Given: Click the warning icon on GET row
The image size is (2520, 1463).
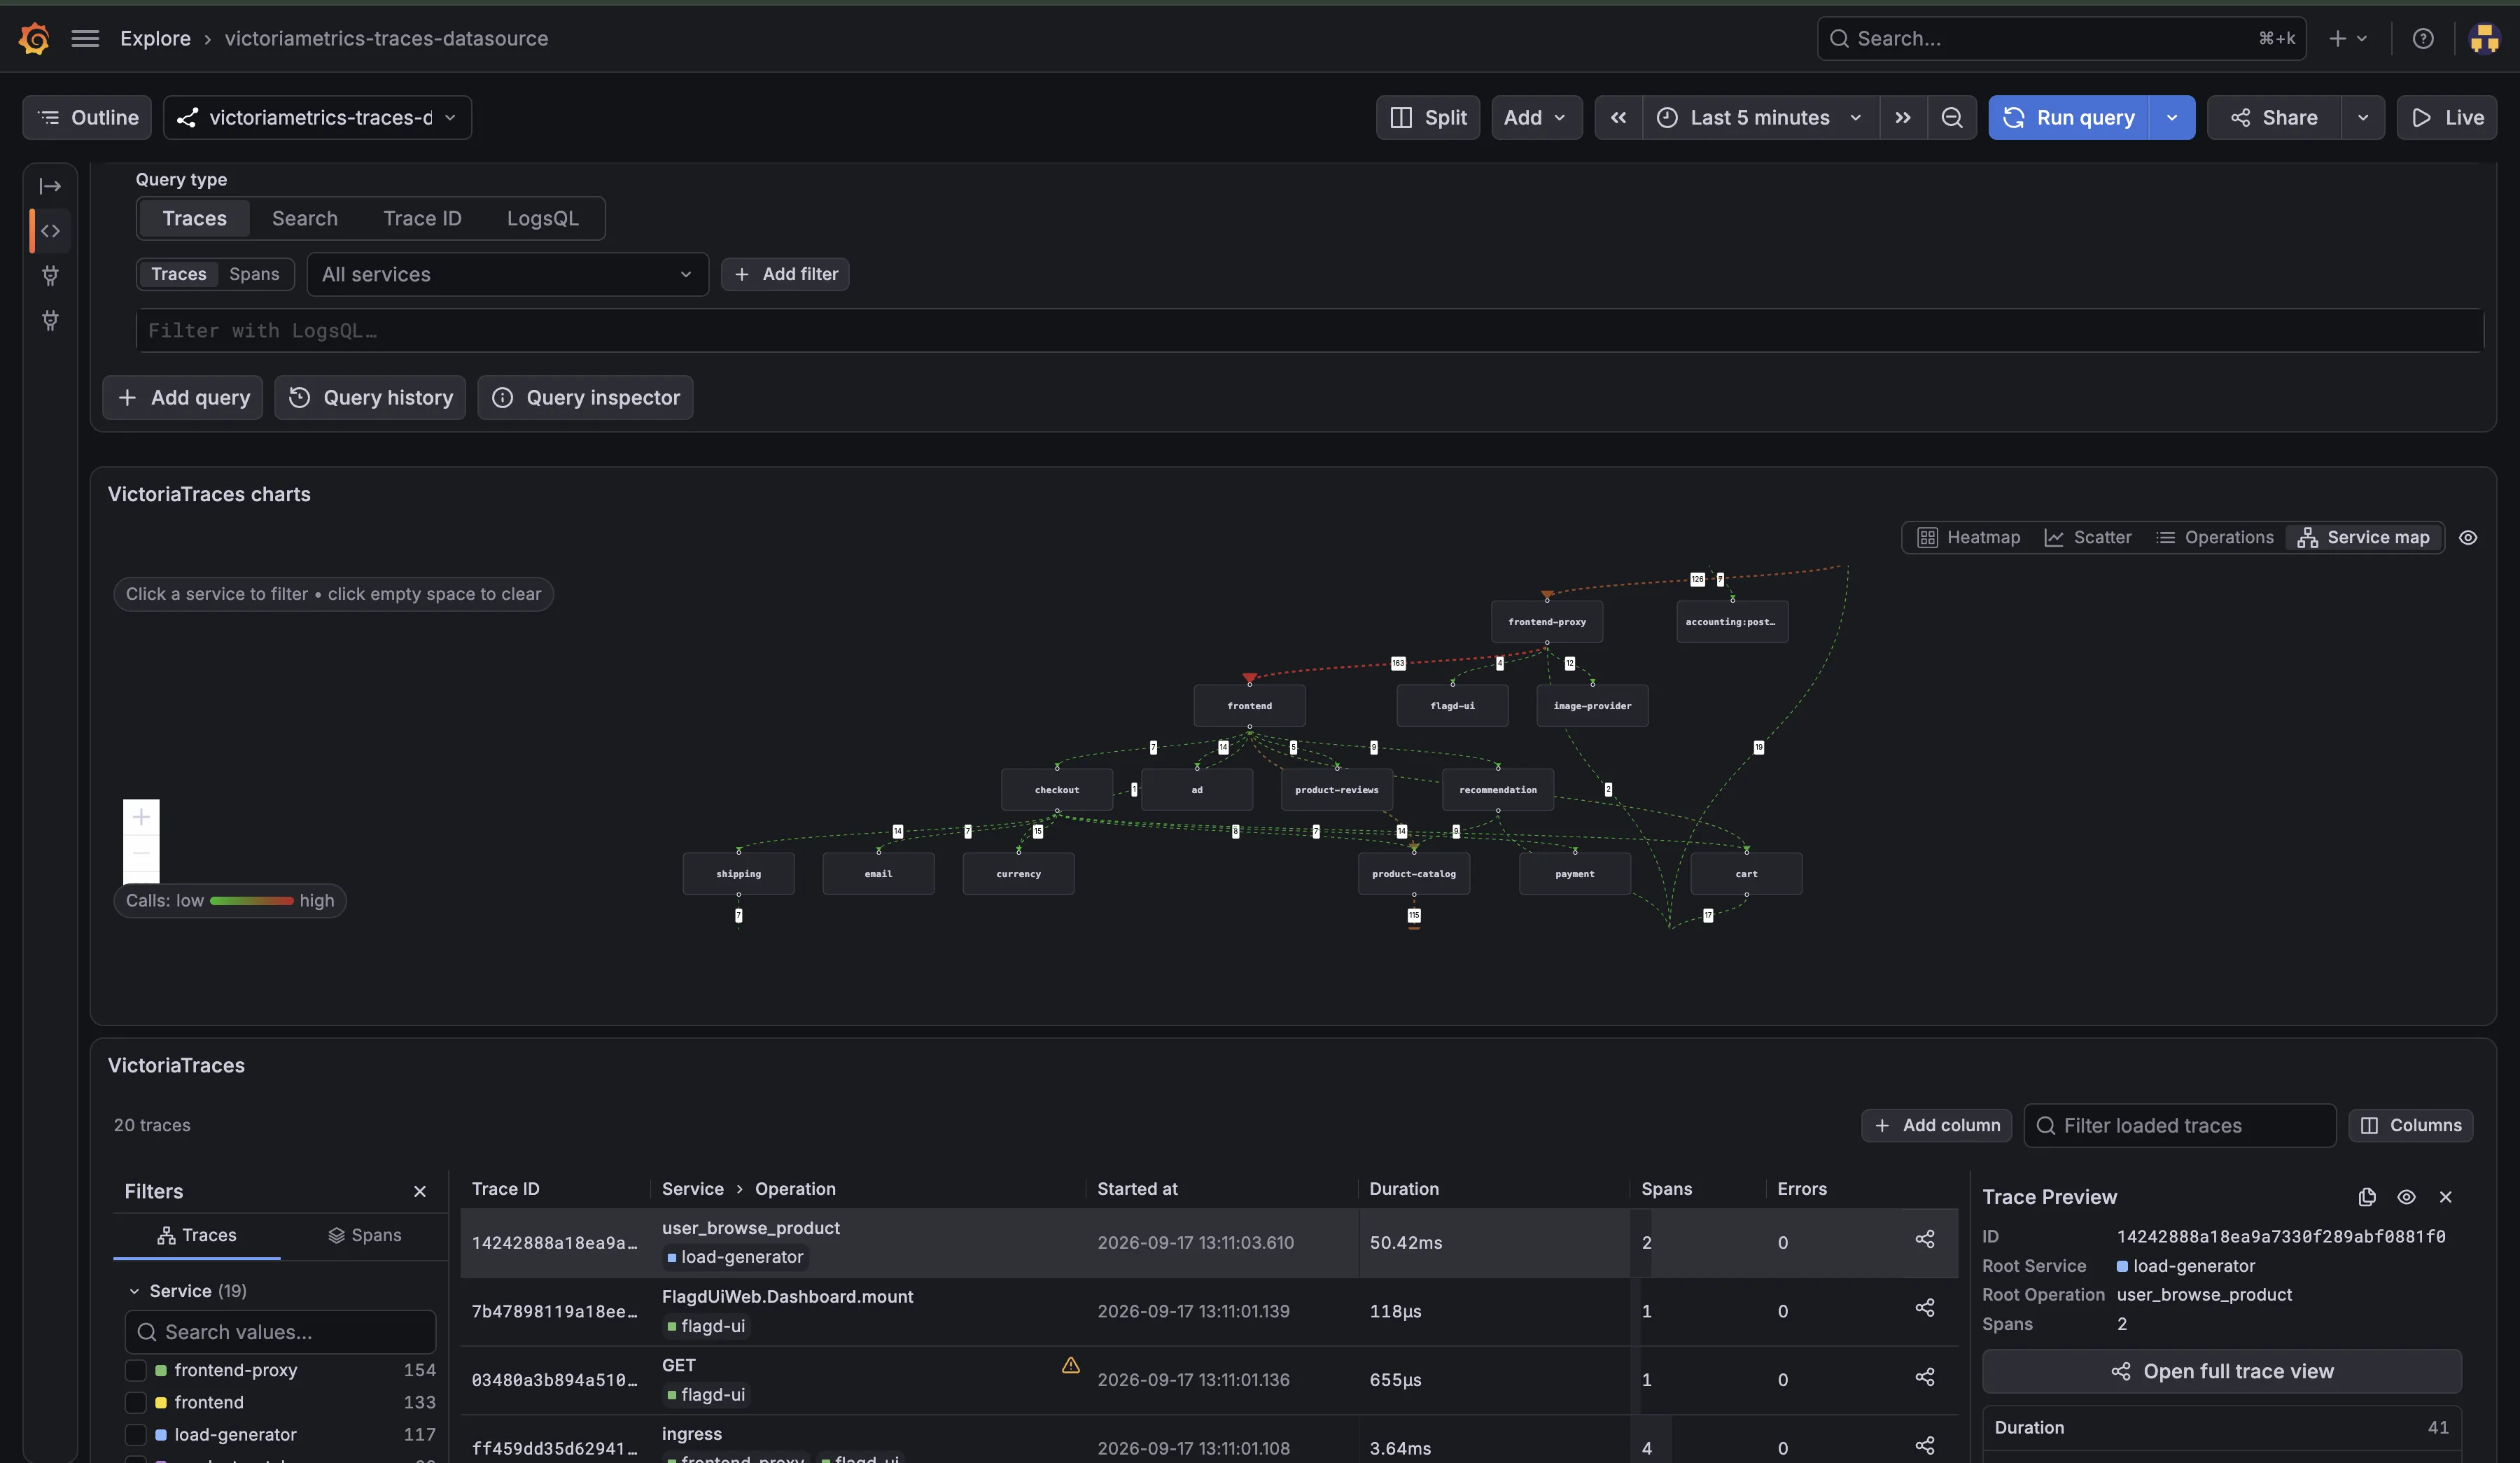Looking at the screenshot, I should click(1070, 1365).
